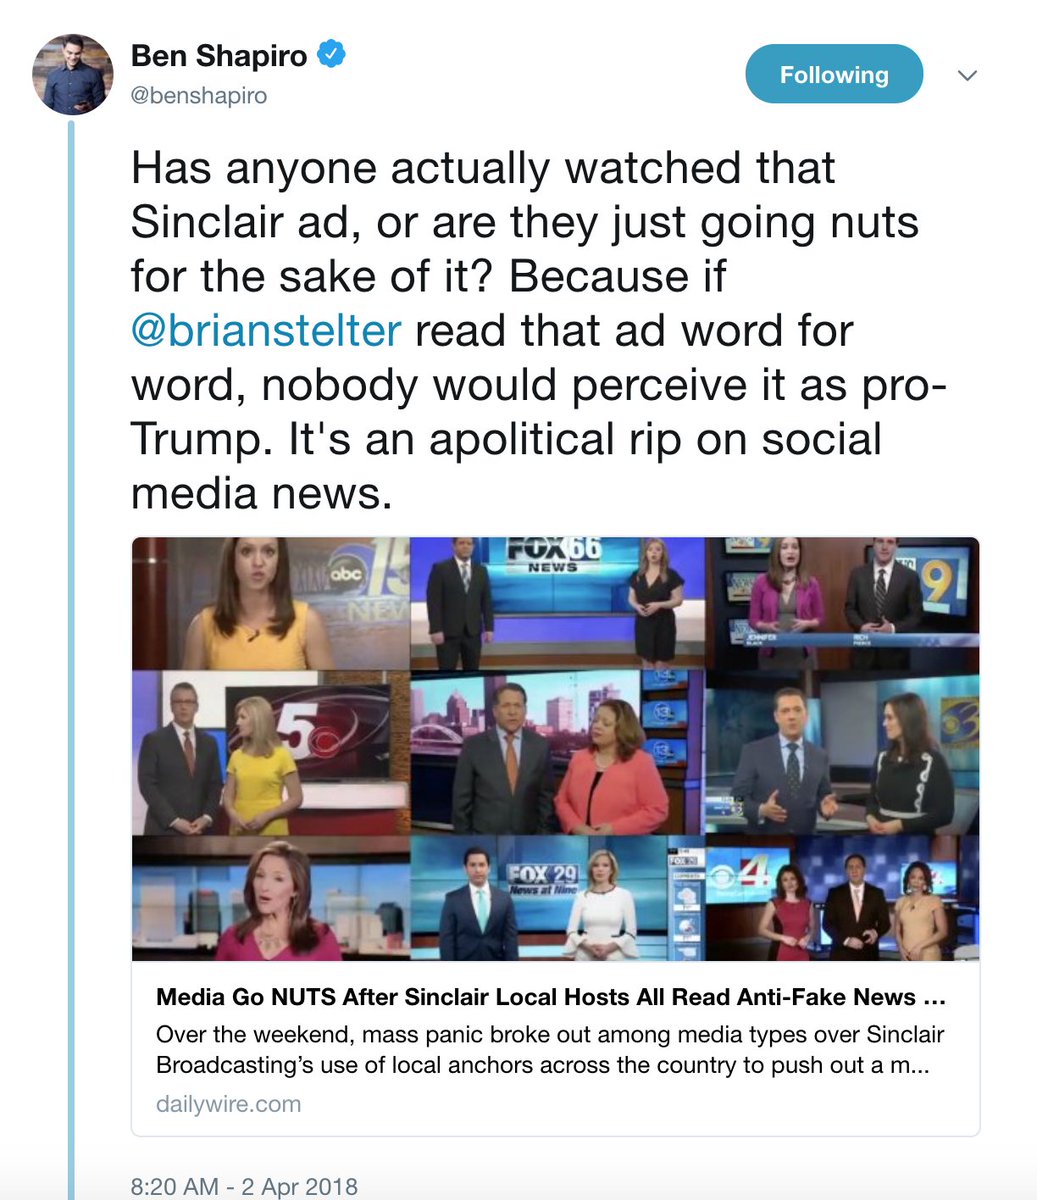Click the channel 5 anchors image
This screenshot has height=1200, width=1037.
(271, 753)
